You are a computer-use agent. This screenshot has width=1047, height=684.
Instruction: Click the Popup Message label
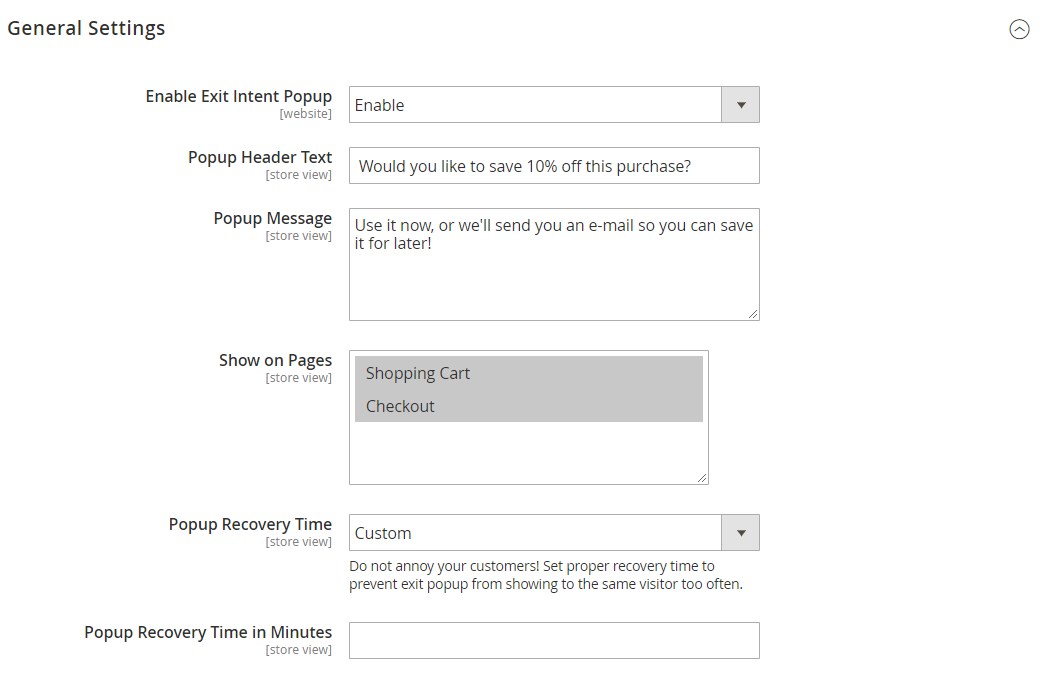[272, 218]
